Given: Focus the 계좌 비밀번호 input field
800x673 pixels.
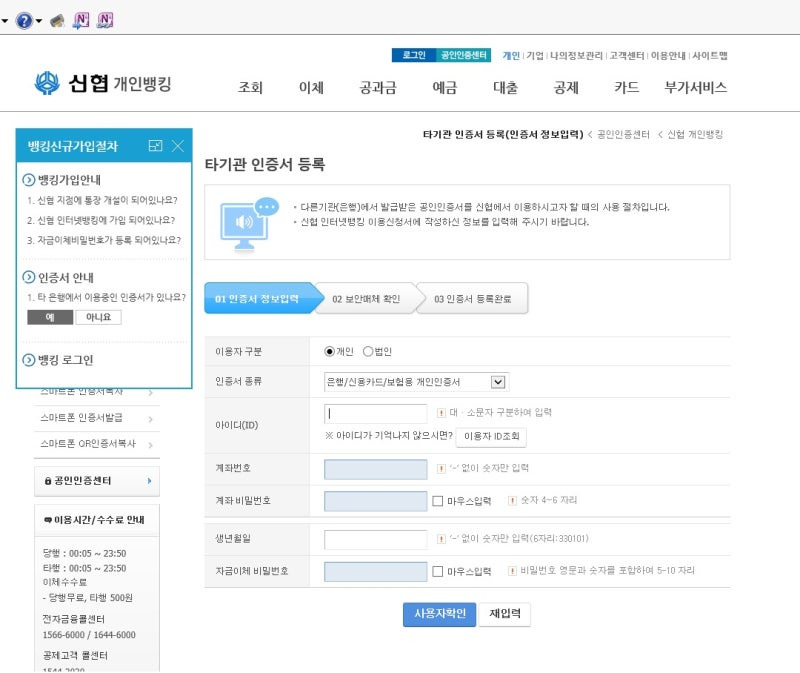Looking at the screenshot, I should [376, 501].
